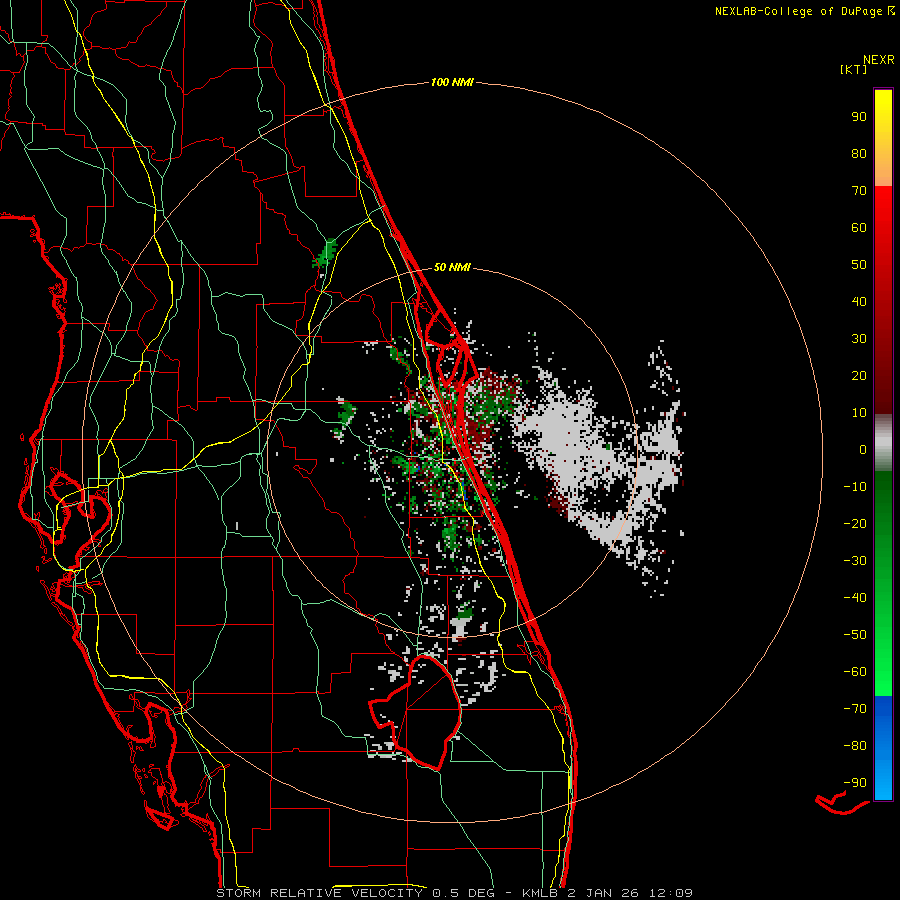This screenshot has height=900, width=900.
Task: Select the positive 70 scale value
Action: pyautogui.click(x=859, y=191)
